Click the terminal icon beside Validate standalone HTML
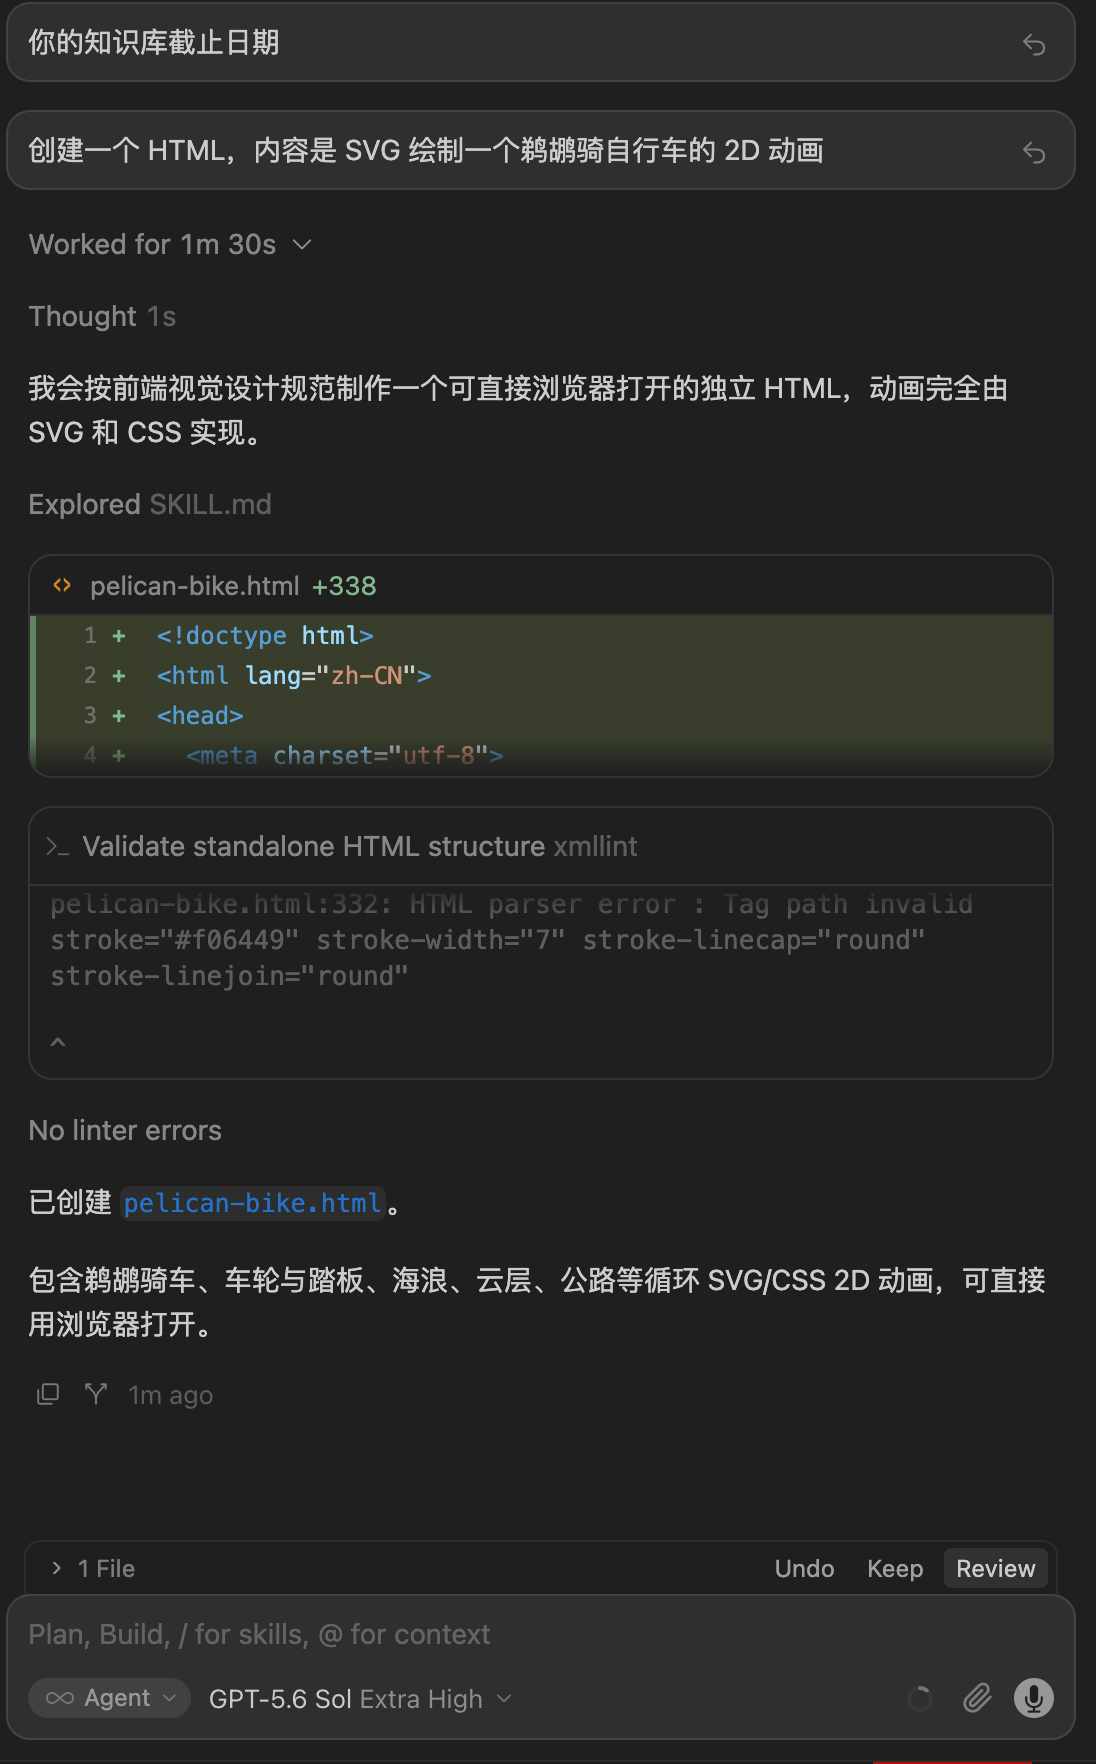The height and width of the screenshot is (1764, 1096). click(x=58, y=847)
